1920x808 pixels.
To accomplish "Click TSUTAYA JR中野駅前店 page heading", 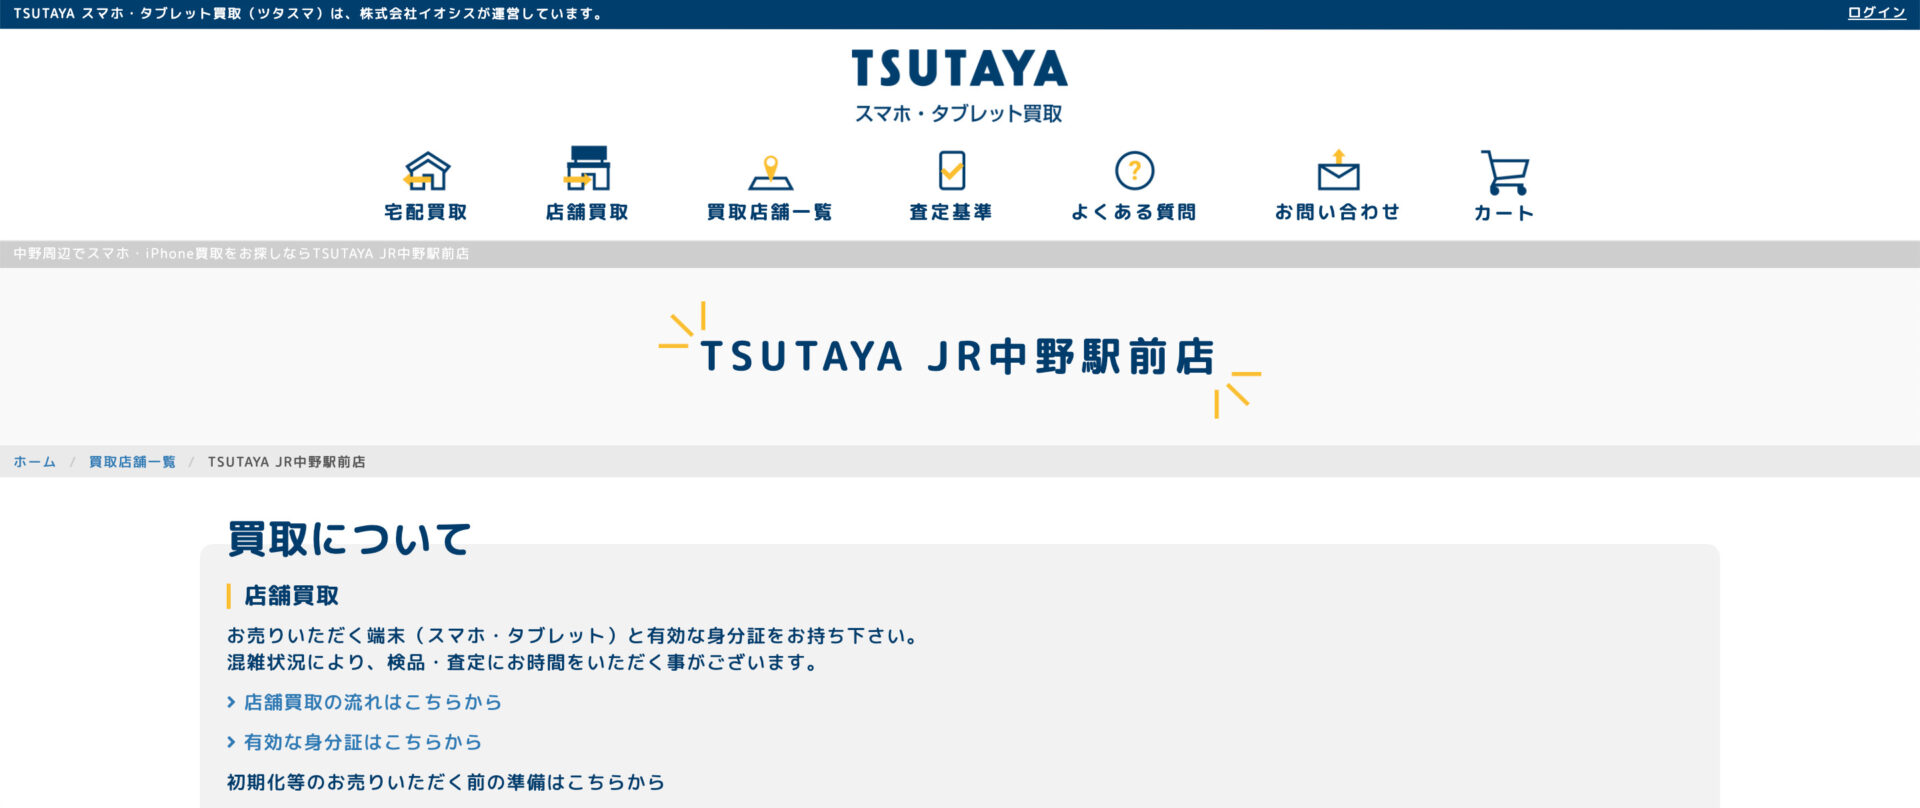I will [958, 357].
